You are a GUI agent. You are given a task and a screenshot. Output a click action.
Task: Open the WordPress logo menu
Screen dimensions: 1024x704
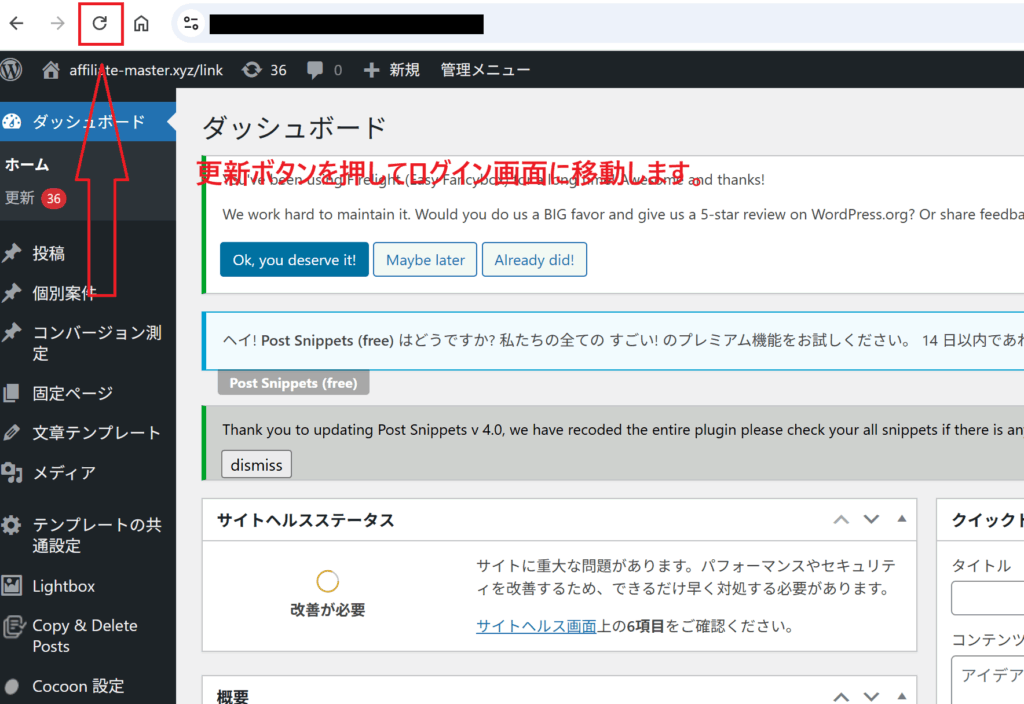tap(12, 69)
